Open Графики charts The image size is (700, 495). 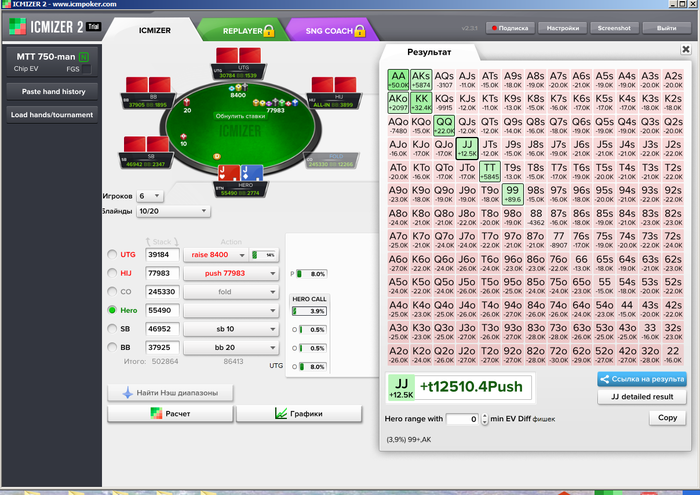click(299, 414)
